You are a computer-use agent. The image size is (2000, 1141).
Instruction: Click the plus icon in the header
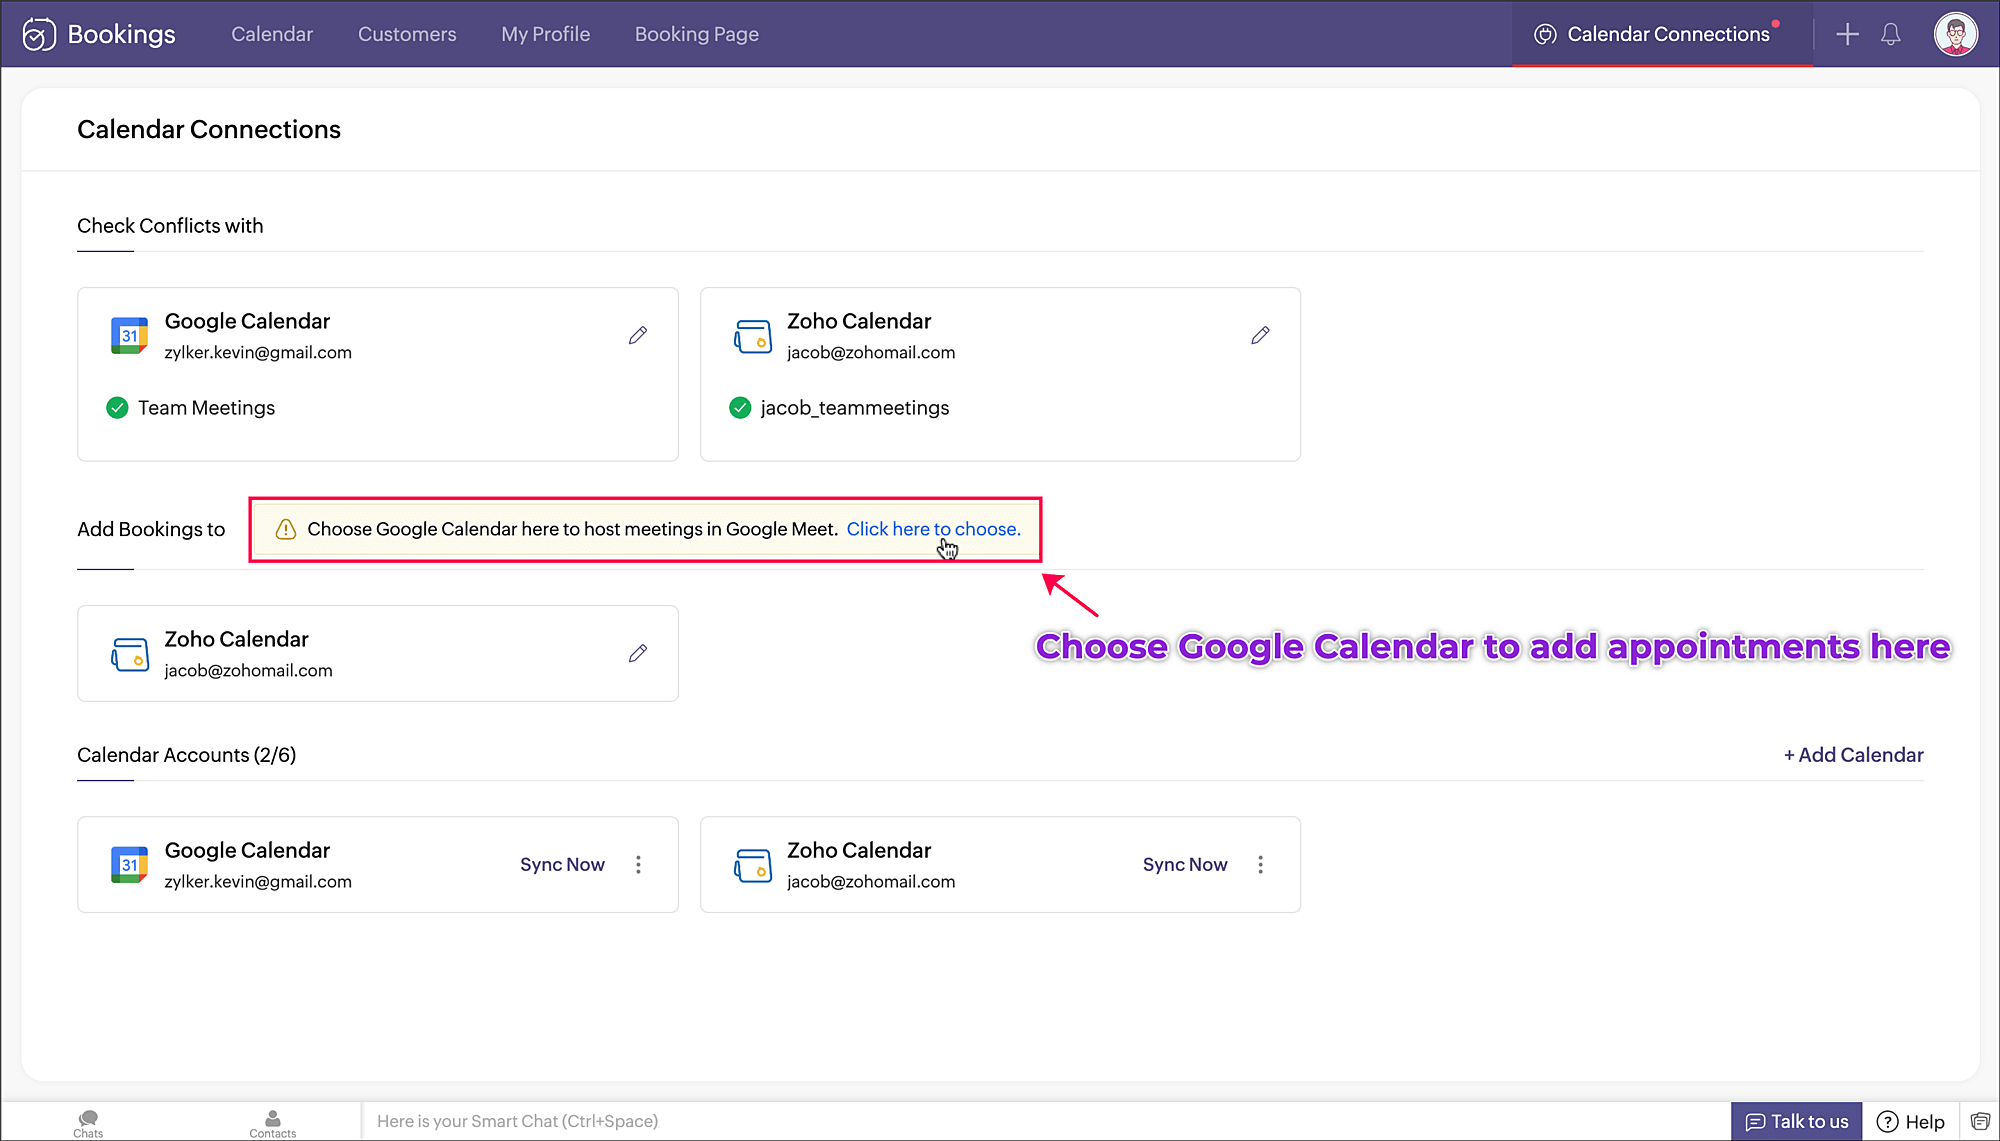pyautogui.click(x=1847, y=34)
